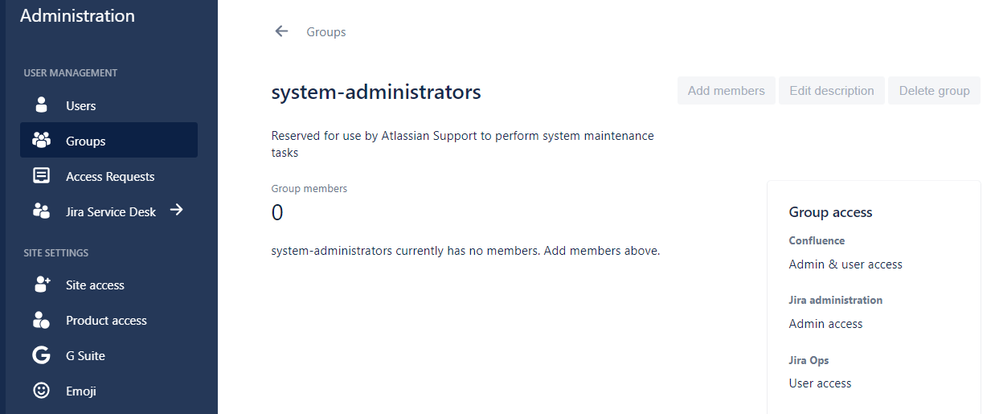The image size is (999, 414).
Task: Click the back arrow beside Groups
Action: [281, 32]
